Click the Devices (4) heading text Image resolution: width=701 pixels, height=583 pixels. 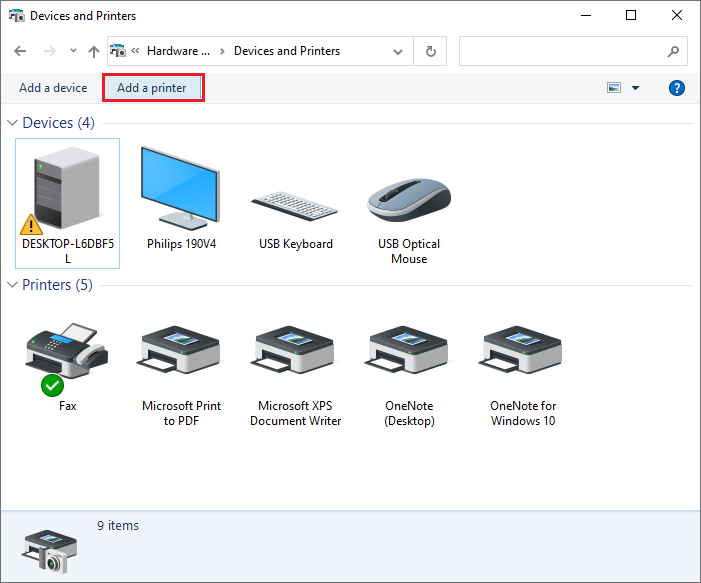click(59, 123)
